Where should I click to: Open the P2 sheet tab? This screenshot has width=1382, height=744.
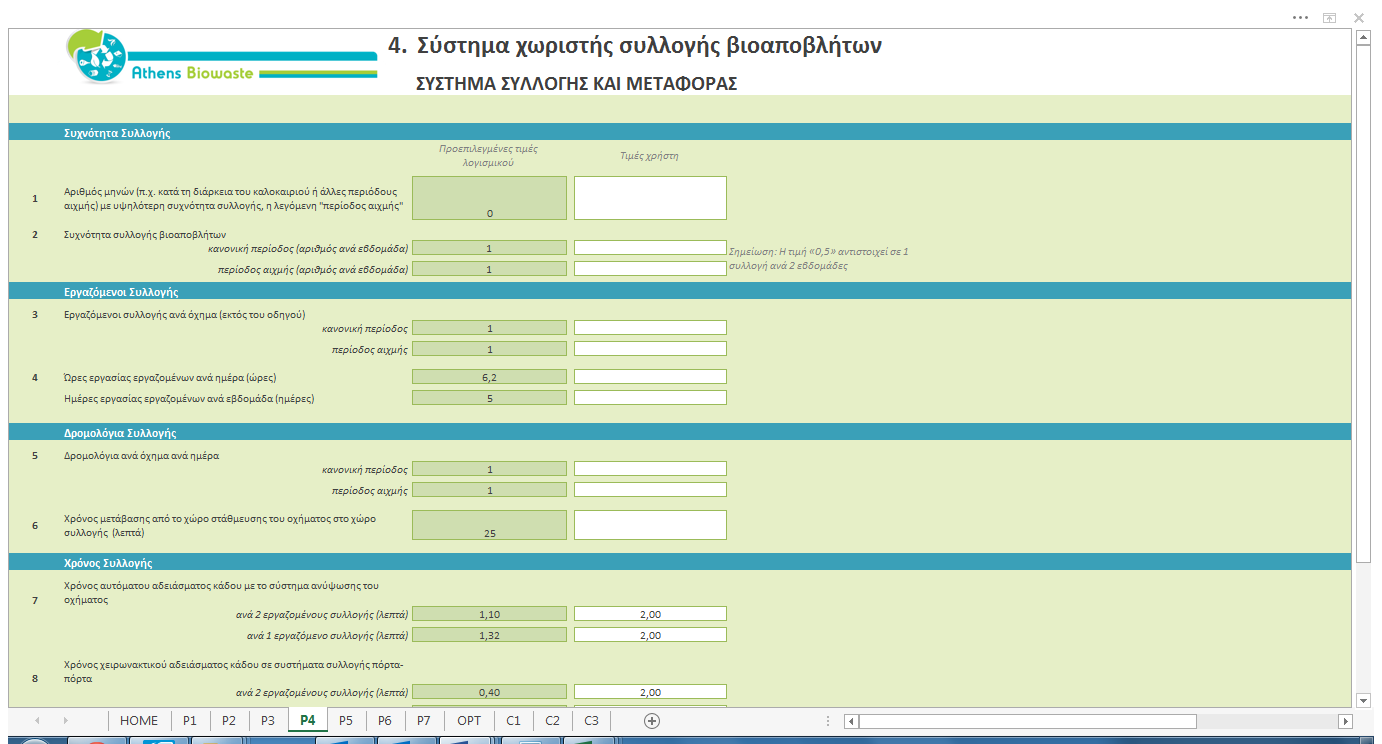229,720
